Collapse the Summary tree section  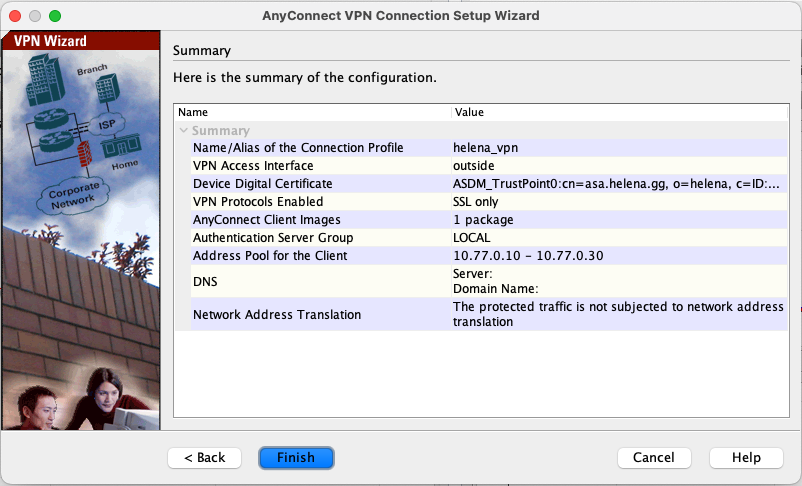183,131
